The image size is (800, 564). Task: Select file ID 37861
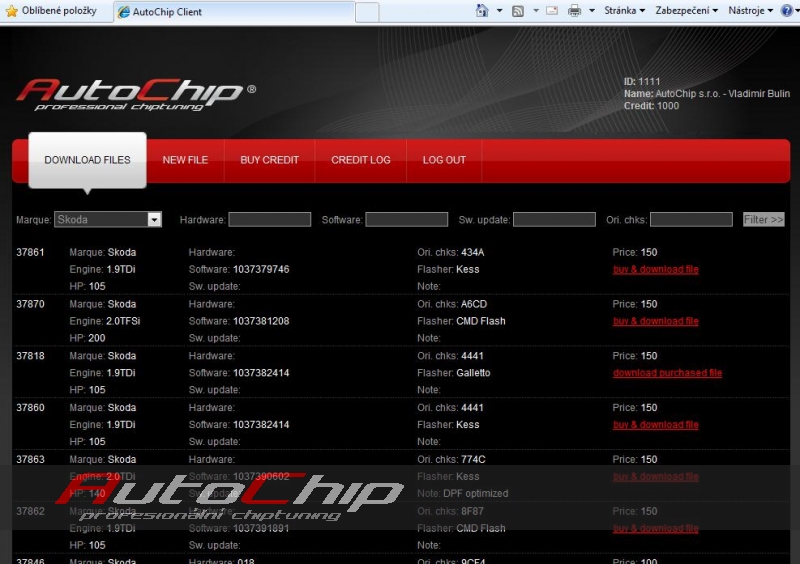click(30, 252)
